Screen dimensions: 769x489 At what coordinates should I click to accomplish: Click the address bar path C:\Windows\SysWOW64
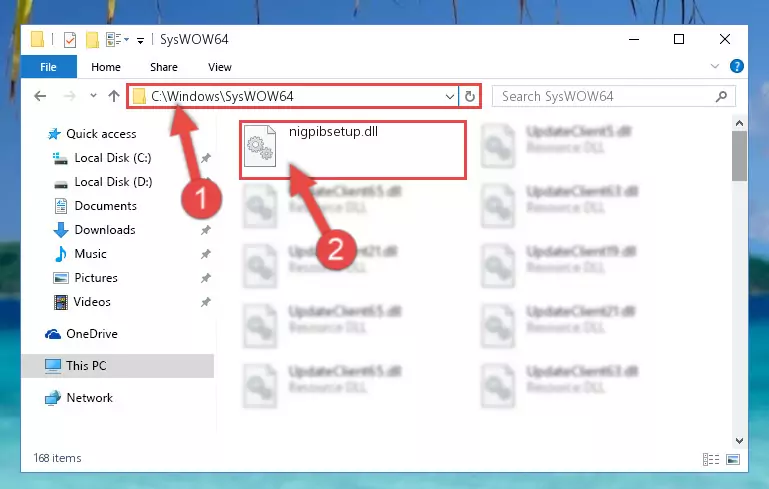(x=222, y=96)
